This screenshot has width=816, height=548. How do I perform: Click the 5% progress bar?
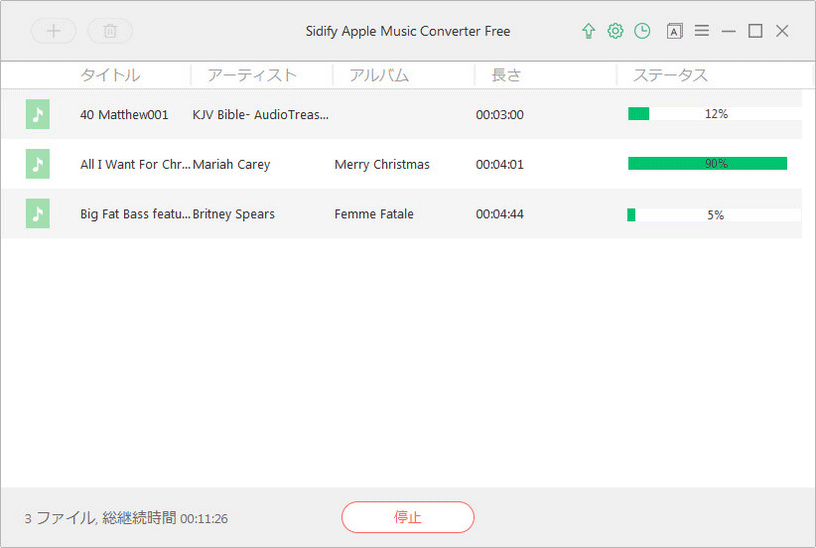click(x=714, y=215)
